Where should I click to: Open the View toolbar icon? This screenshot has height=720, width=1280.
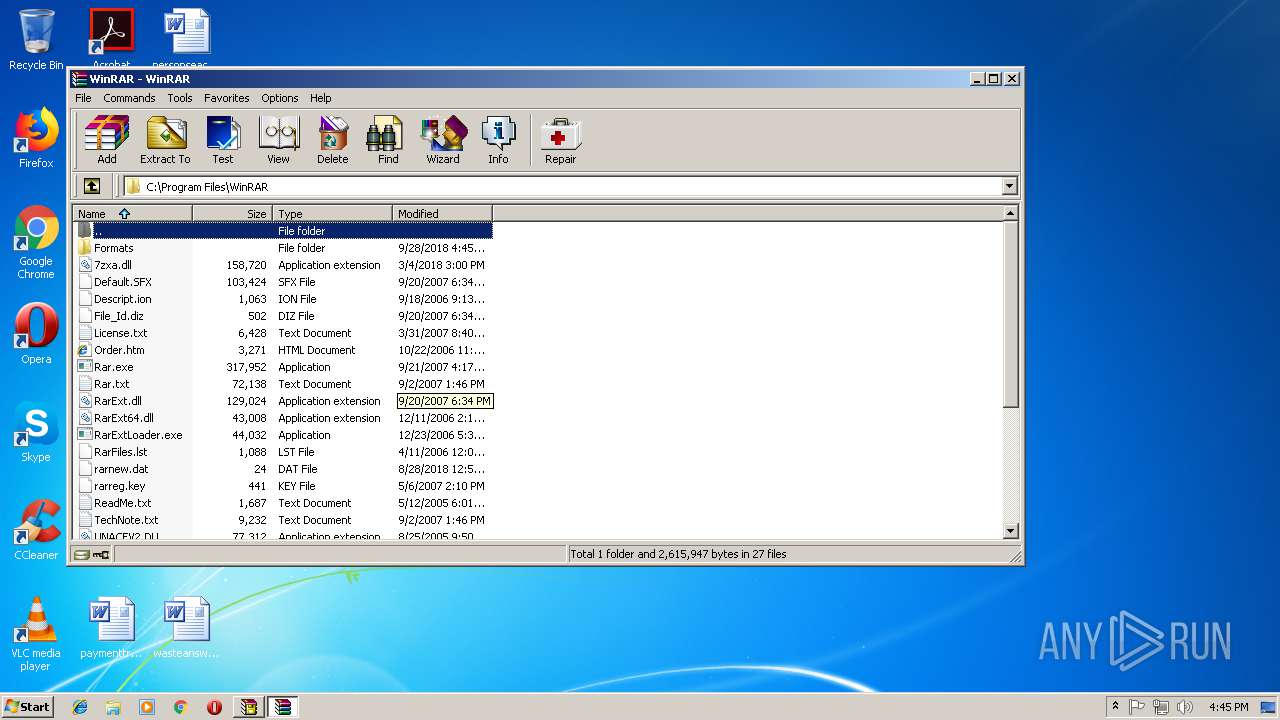pos(278,140)
